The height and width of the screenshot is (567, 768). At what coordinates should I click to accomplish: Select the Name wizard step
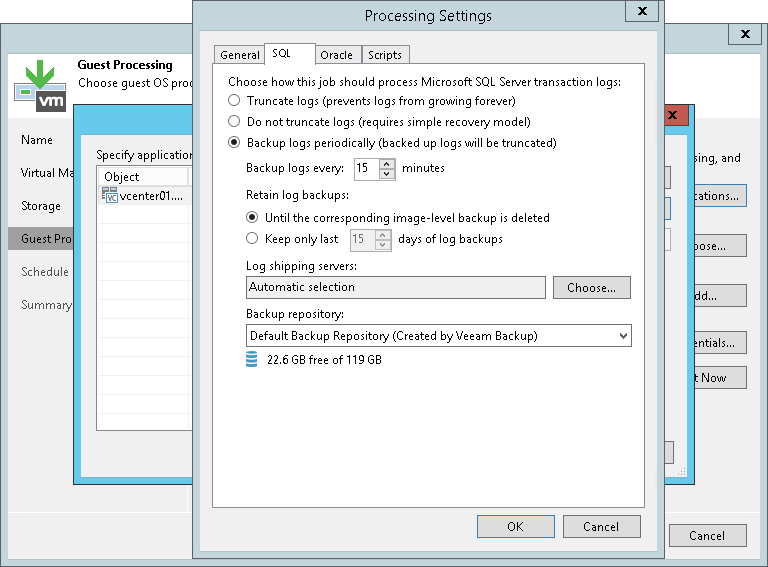tap(37, 140)
